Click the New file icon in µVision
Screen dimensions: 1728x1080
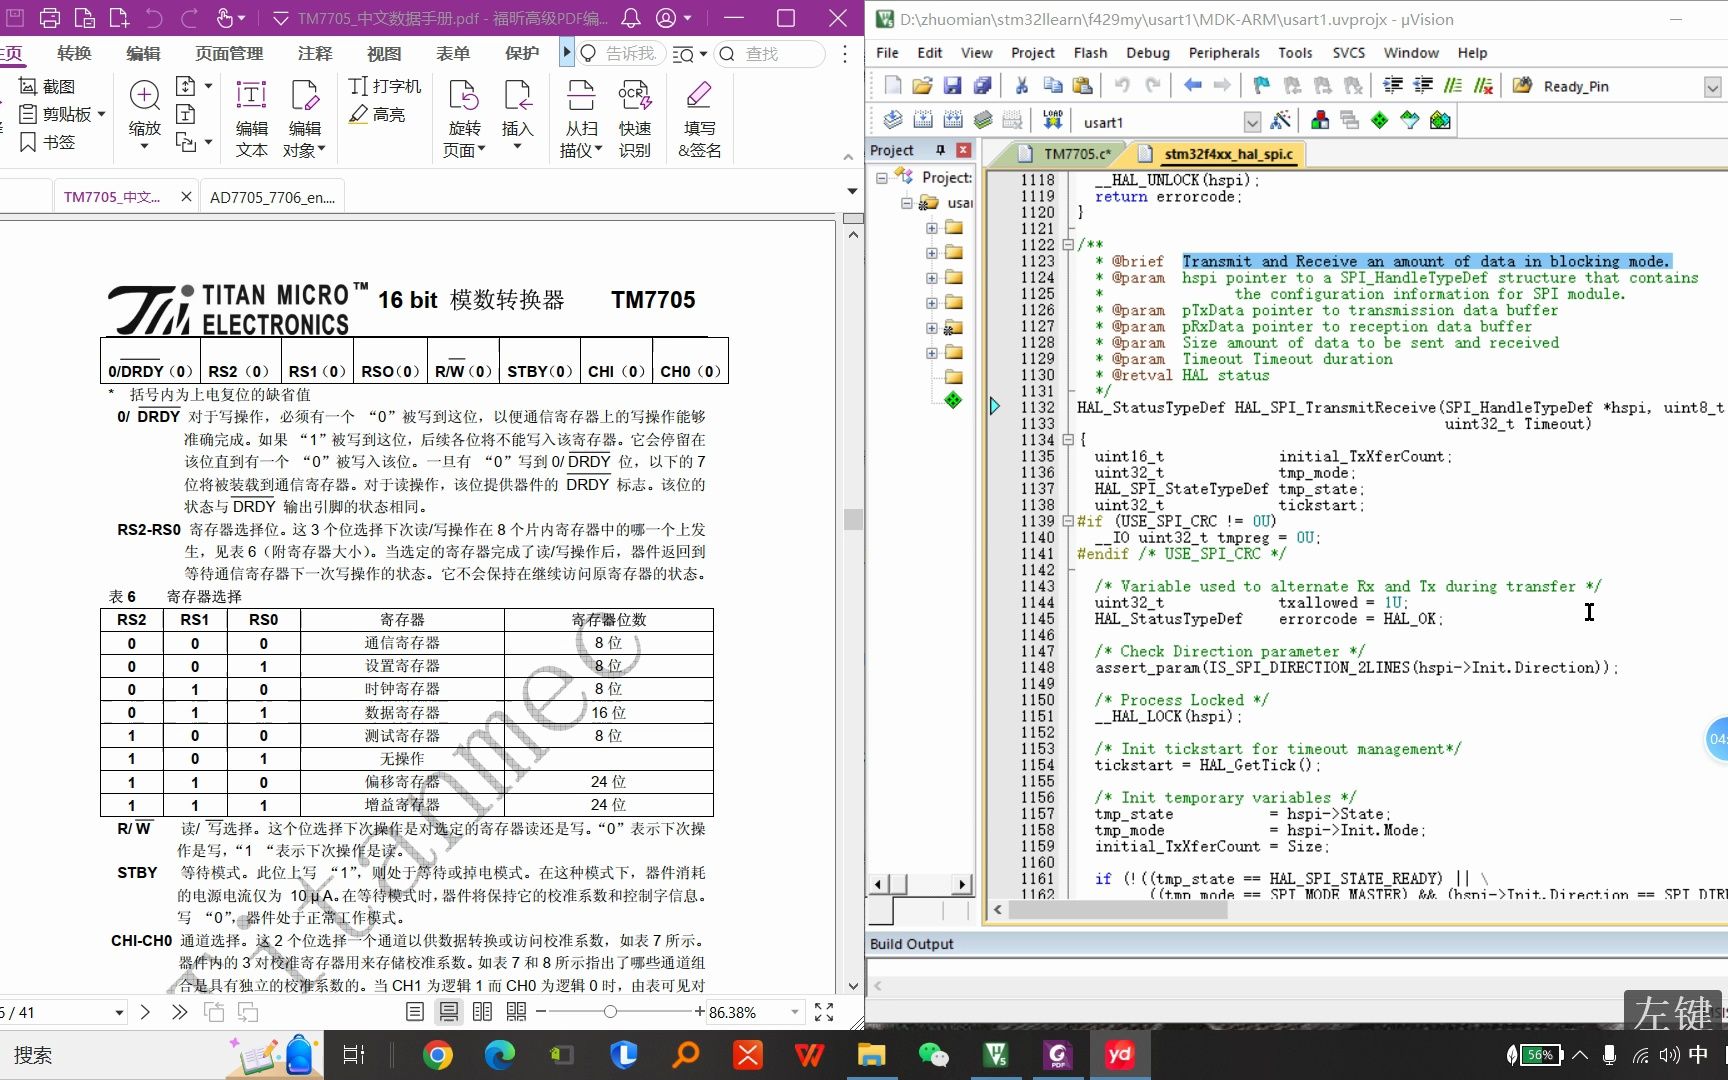pos(892,86)
